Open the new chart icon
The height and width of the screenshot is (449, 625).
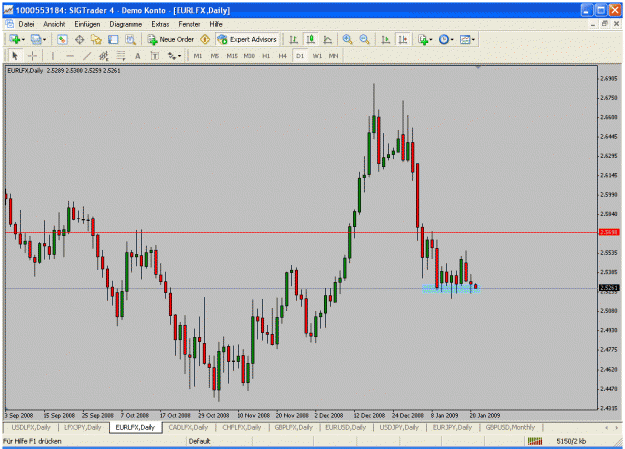tap(15, 39)
